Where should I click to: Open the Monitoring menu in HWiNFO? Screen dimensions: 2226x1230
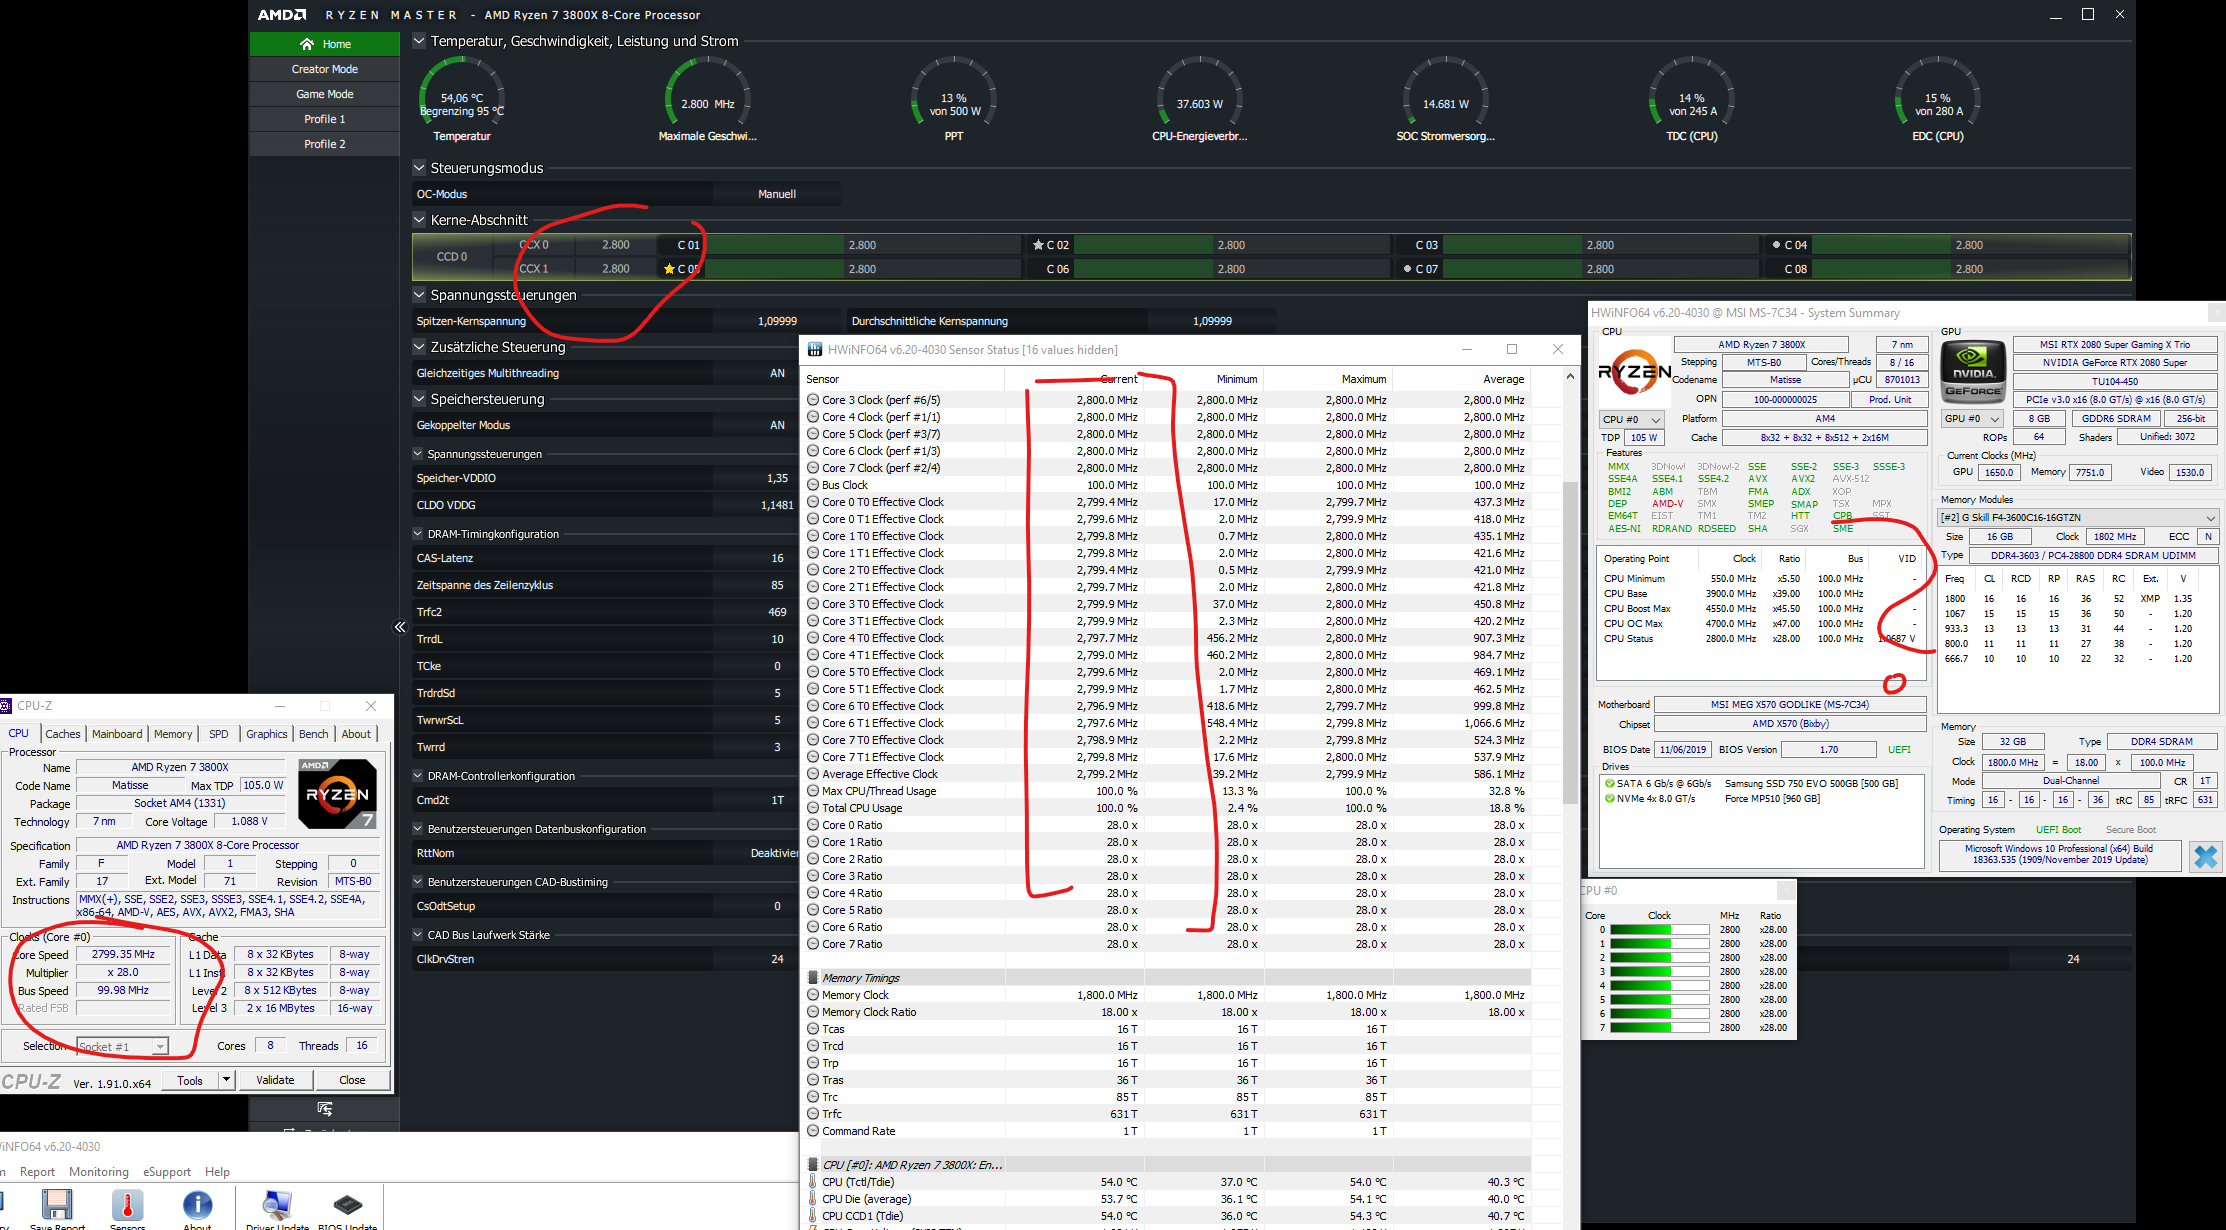pyautogui.click(x=98, y=1172)
